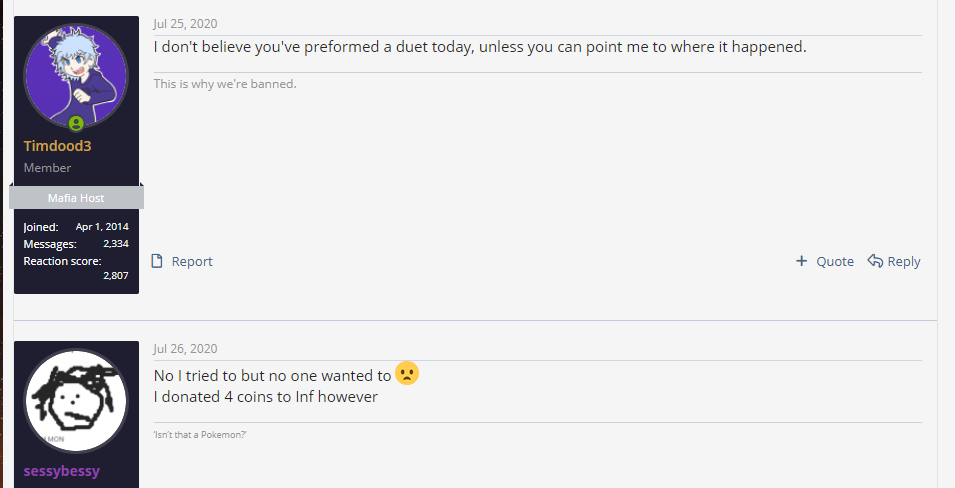The width and height of the screenshot is (955, 488).
Task: Reply to Timdood3's post
Action: coord(903,261)
